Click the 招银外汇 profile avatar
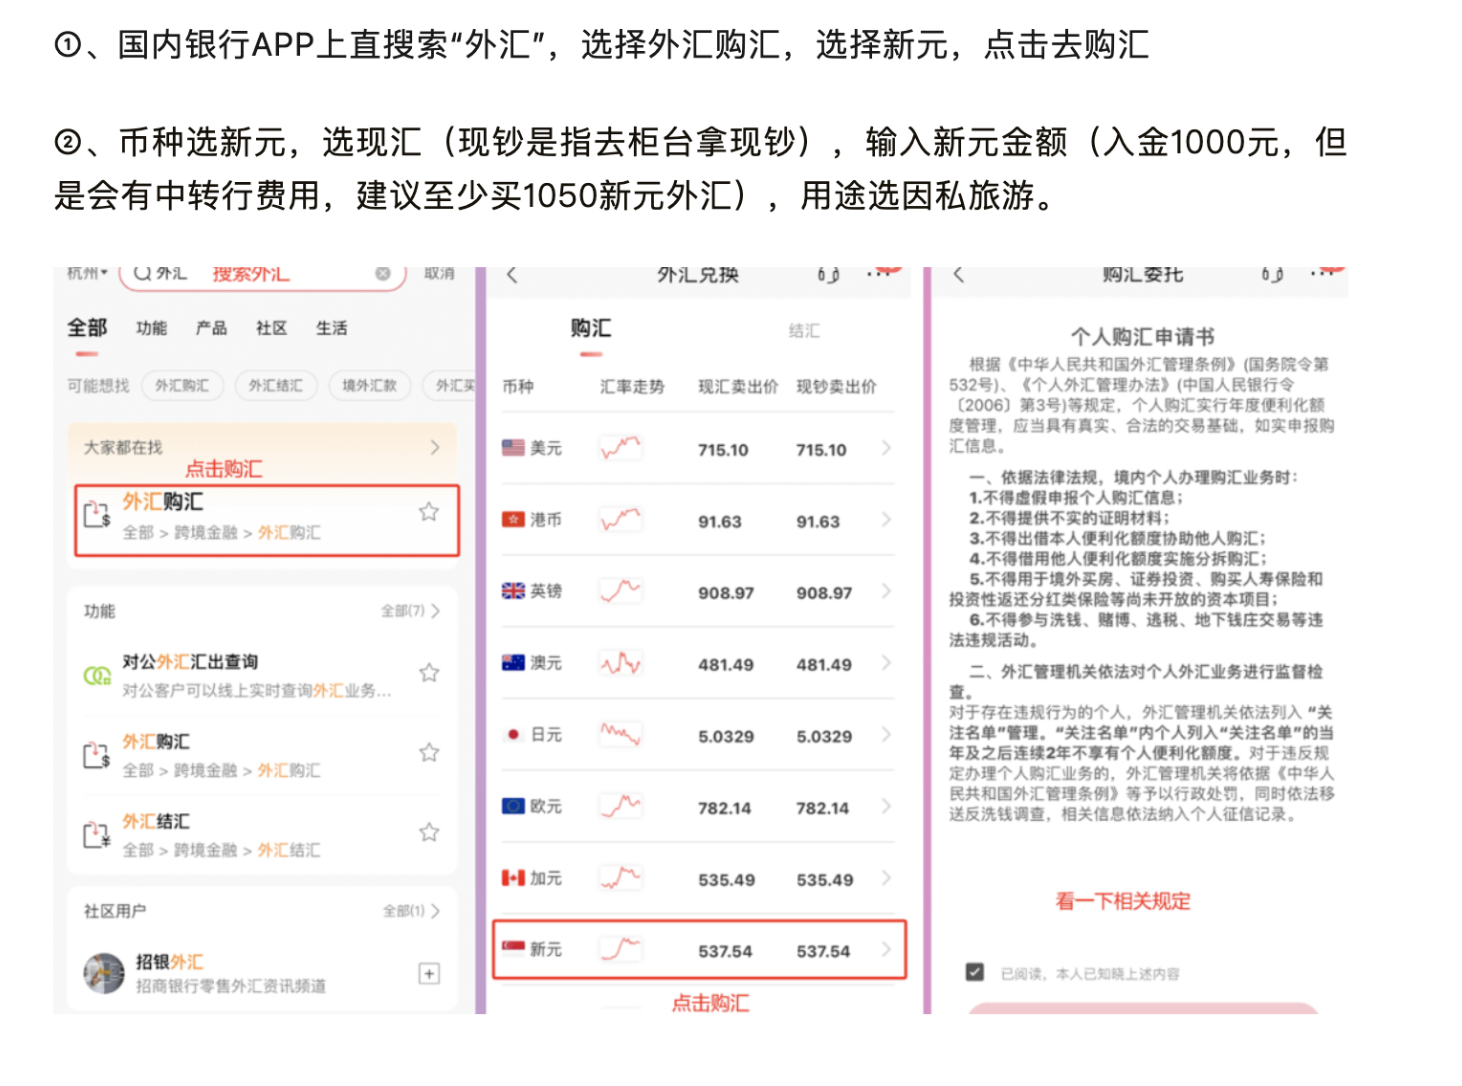The image size is (1462, 1086). click(104, 973)
